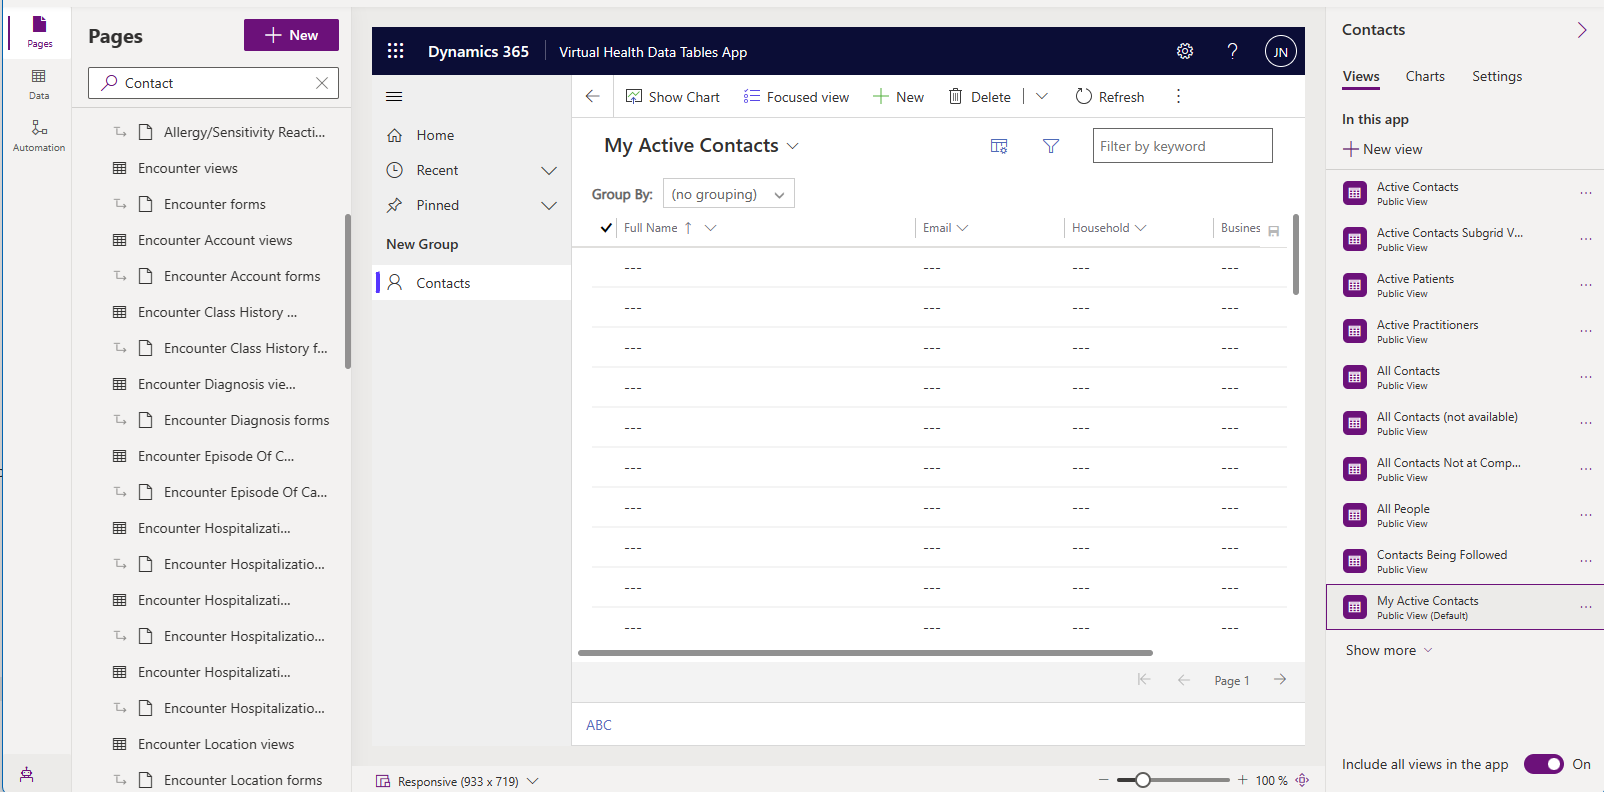1604x792 pixels.
Task: Click the Delete command
Action: 979,97
